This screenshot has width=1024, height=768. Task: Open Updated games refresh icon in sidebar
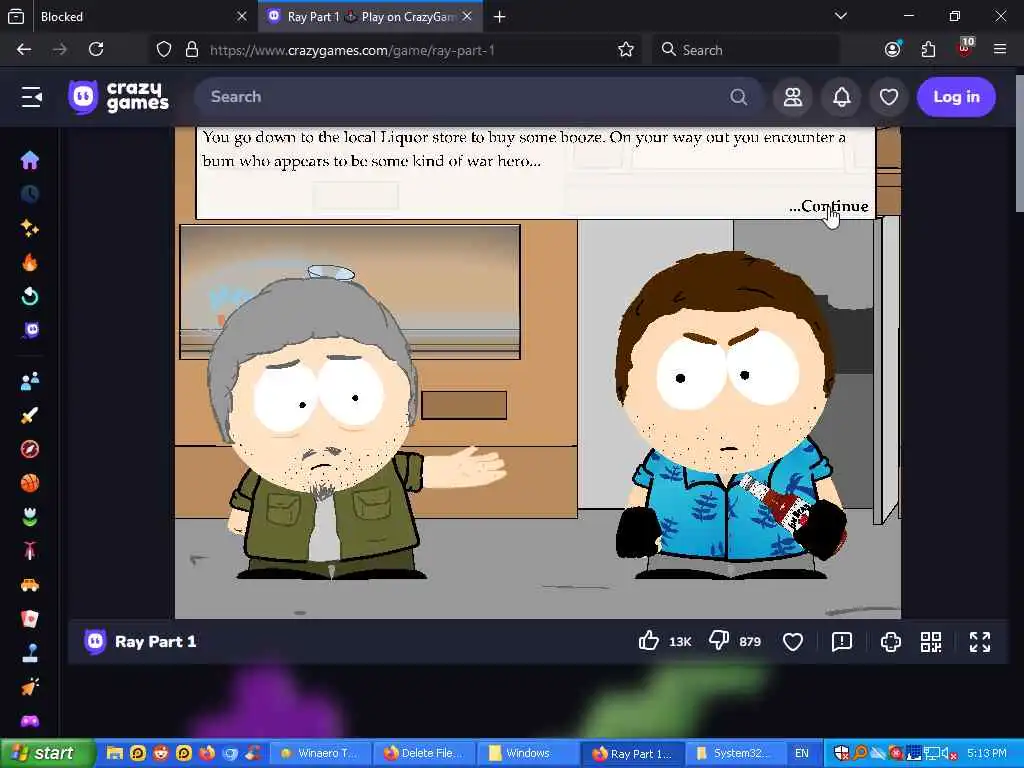point(29,296)
